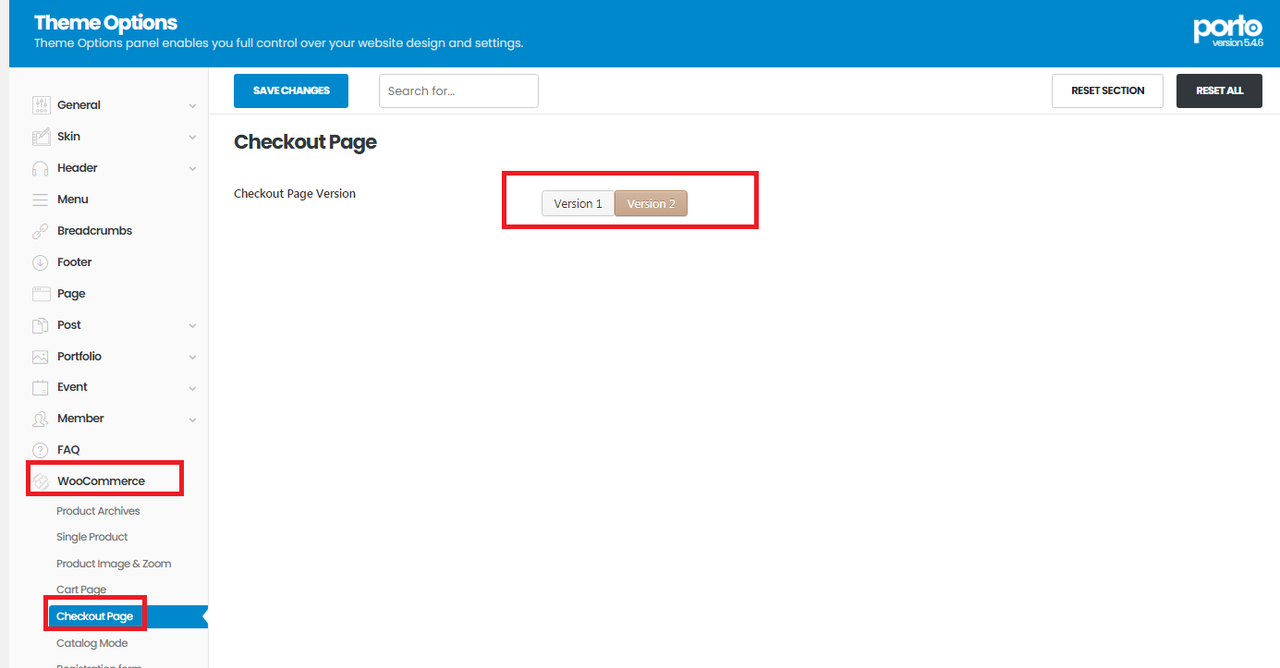Expand the Member section chevron

[x=192, y=420]
